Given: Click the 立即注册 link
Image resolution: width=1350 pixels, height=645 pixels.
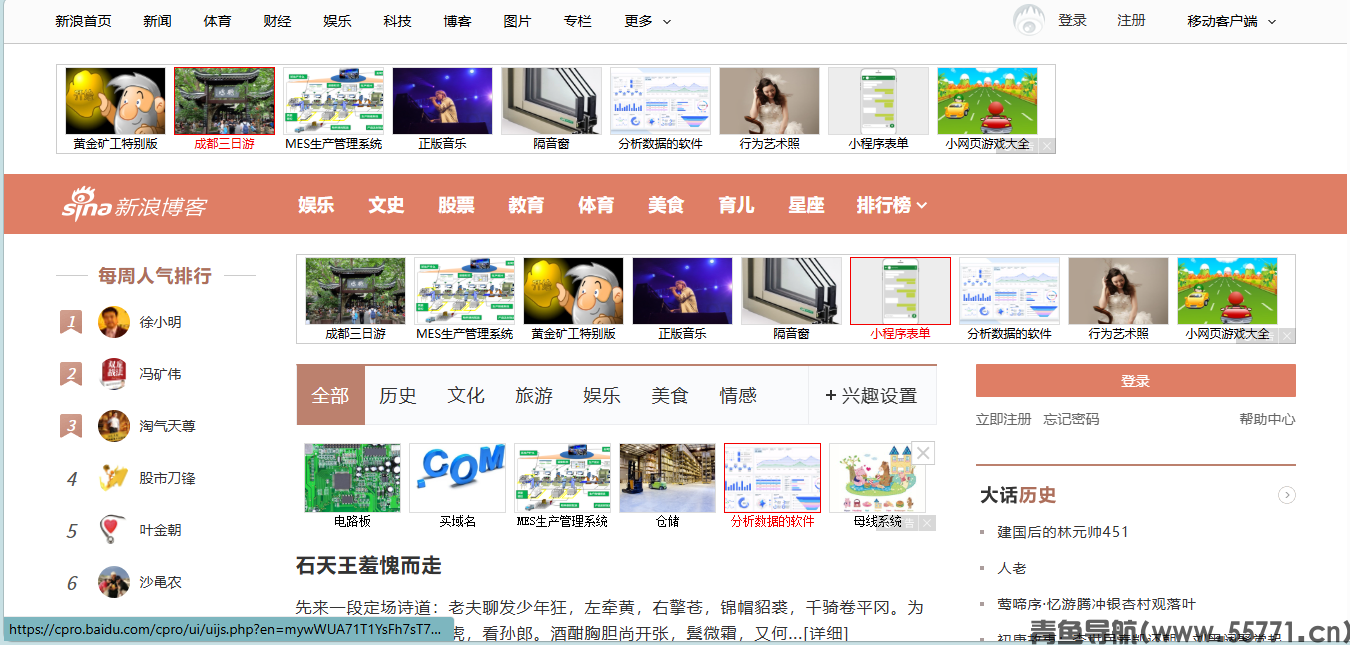Looking at the screenshot, I should pos(1003,419).
